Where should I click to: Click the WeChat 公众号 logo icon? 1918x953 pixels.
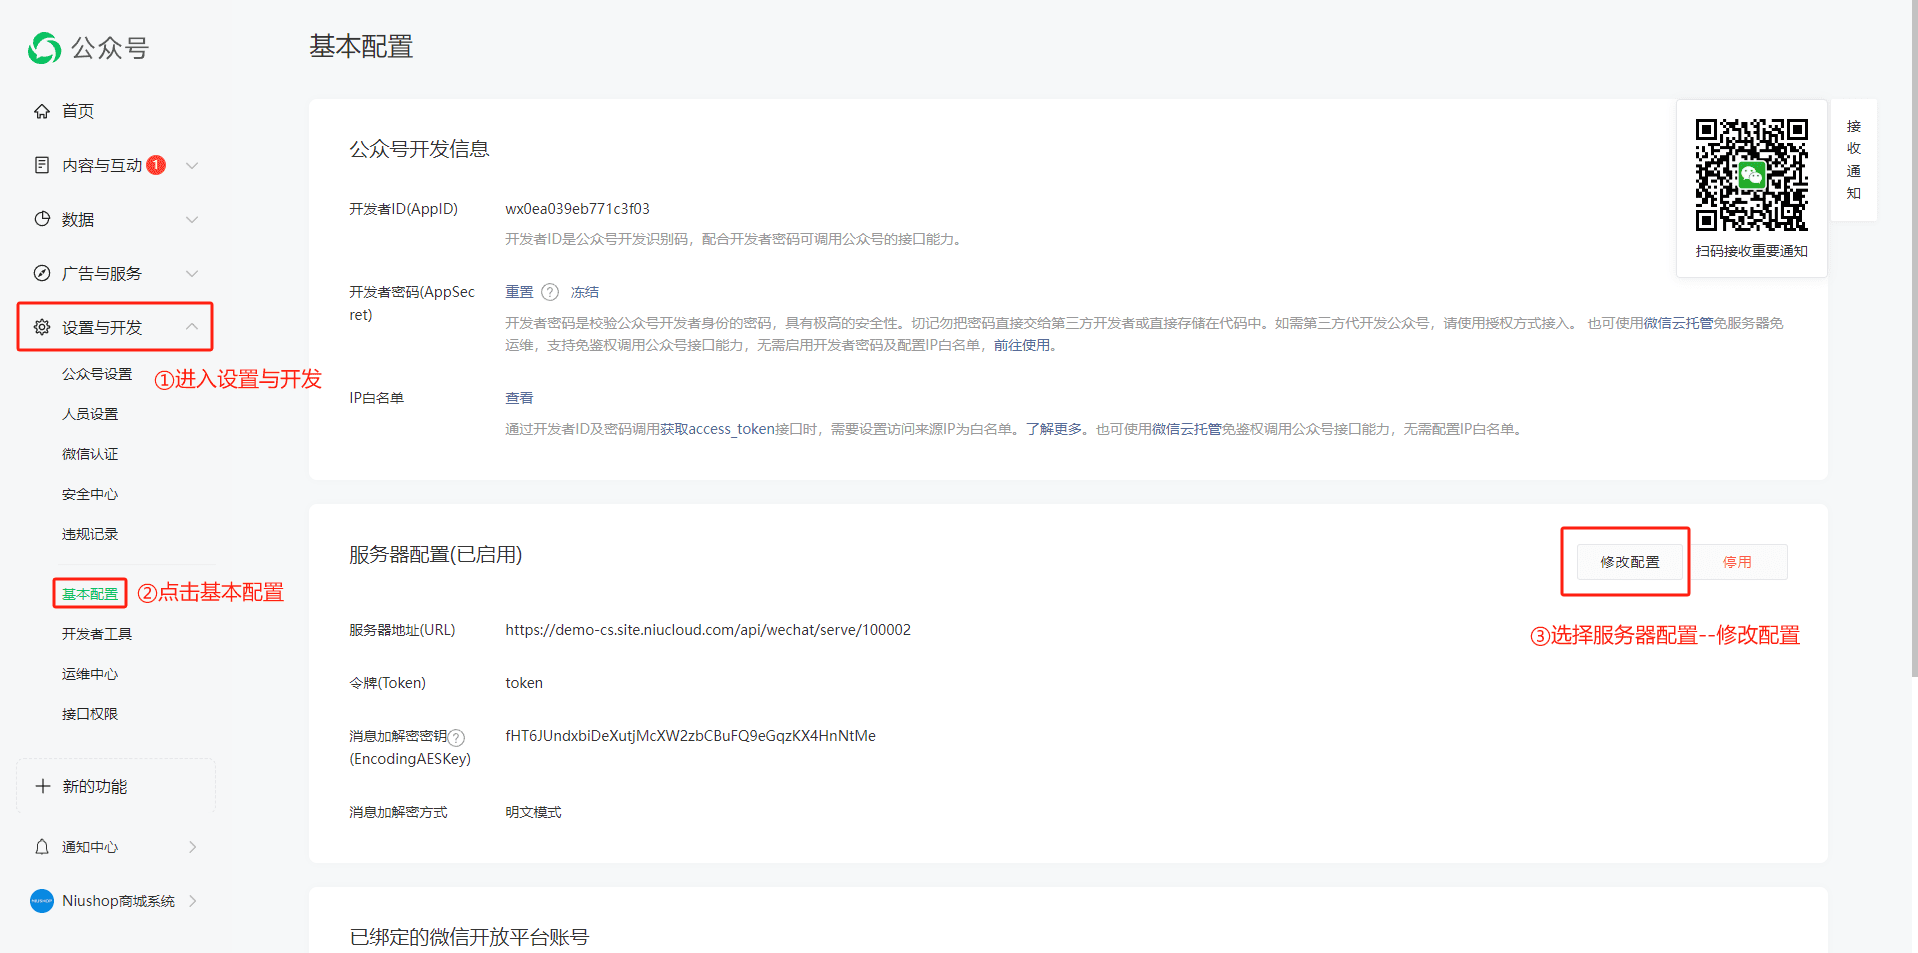(45, 48)
